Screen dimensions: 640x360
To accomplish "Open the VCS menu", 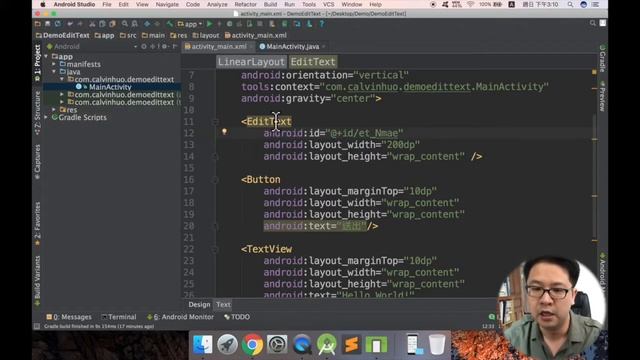I will click(328, 4).
